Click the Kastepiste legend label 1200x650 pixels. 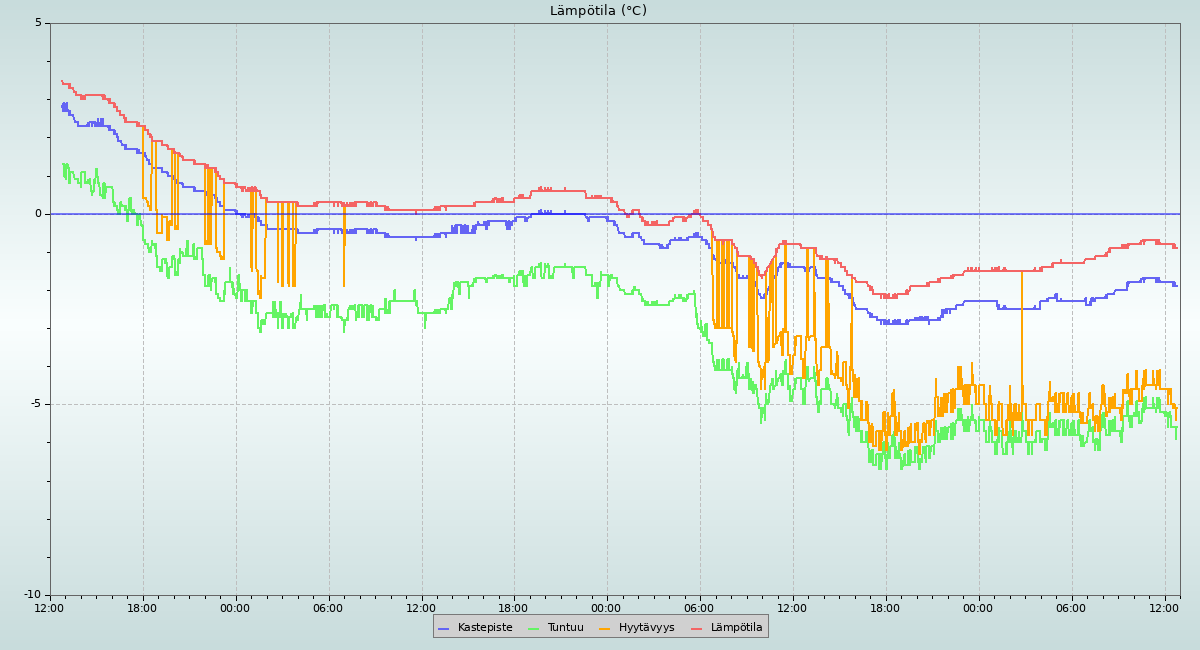(484, 628)
